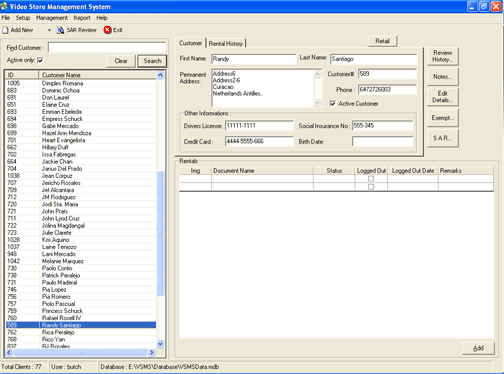Click the red Exit icon

pyautogui.click(x=107, y=30)
